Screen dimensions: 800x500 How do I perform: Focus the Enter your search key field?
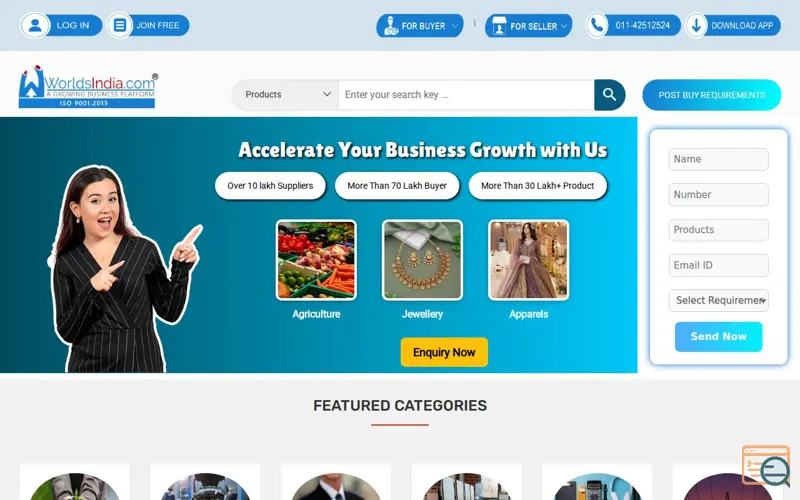(466, 94)
